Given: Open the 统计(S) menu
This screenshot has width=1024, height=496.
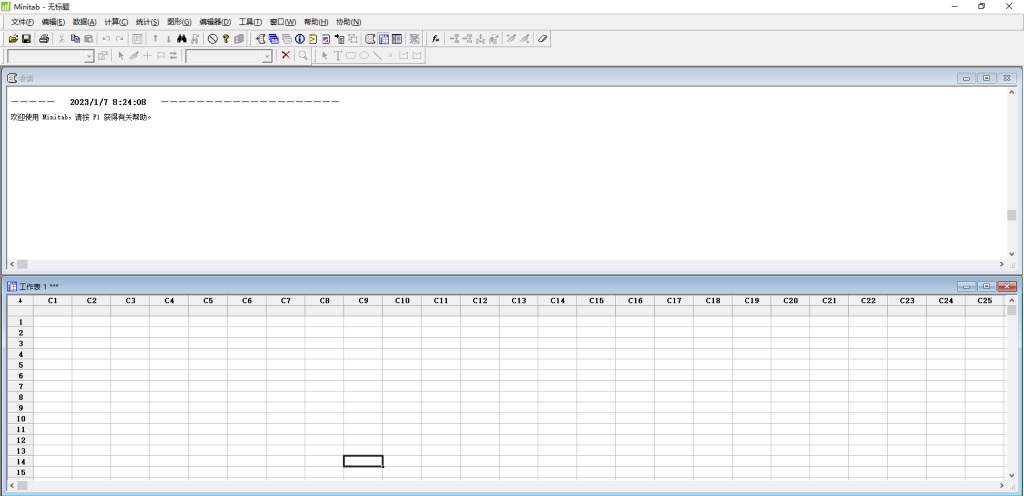Looking at the screenshot, I should point(147,22).
